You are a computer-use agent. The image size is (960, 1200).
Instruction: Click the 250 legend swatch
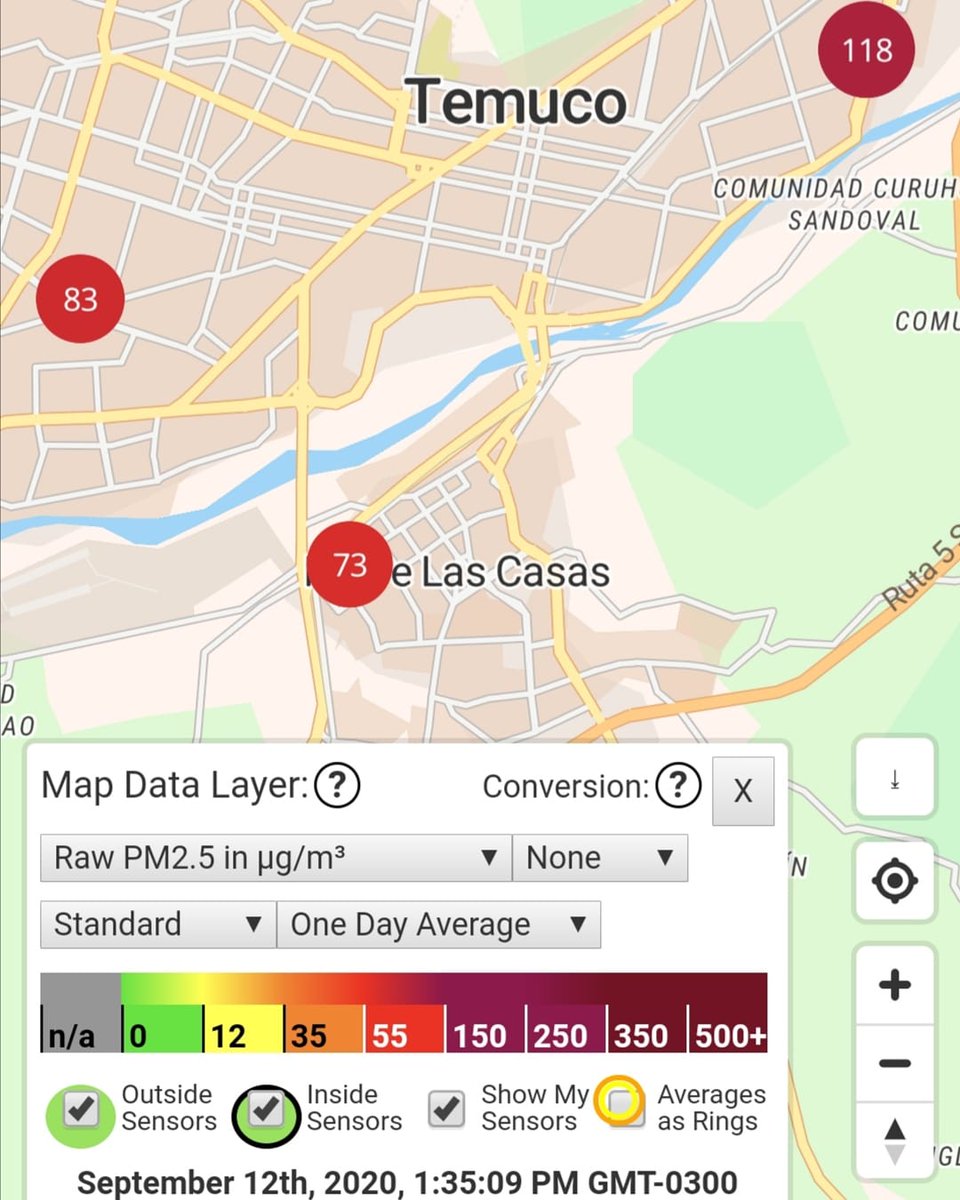pyautogui.click(x=567, y=1028)
